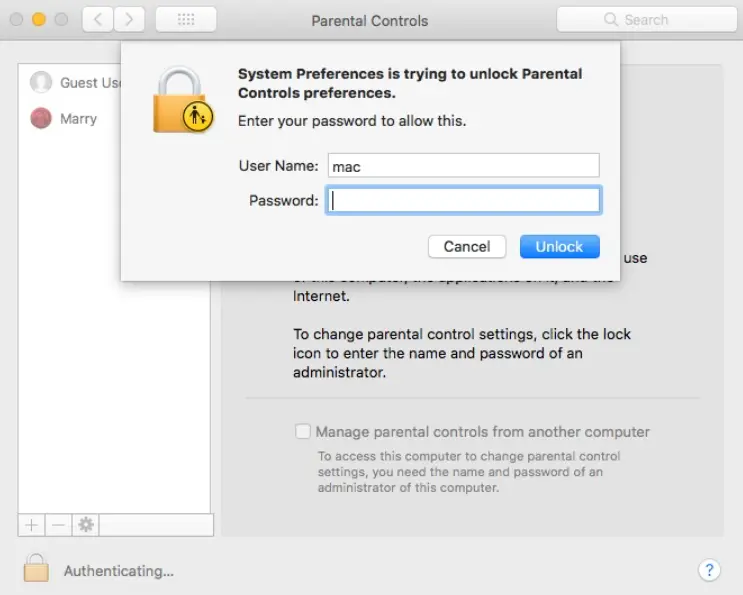Click the User Name field

click(463, 166)
